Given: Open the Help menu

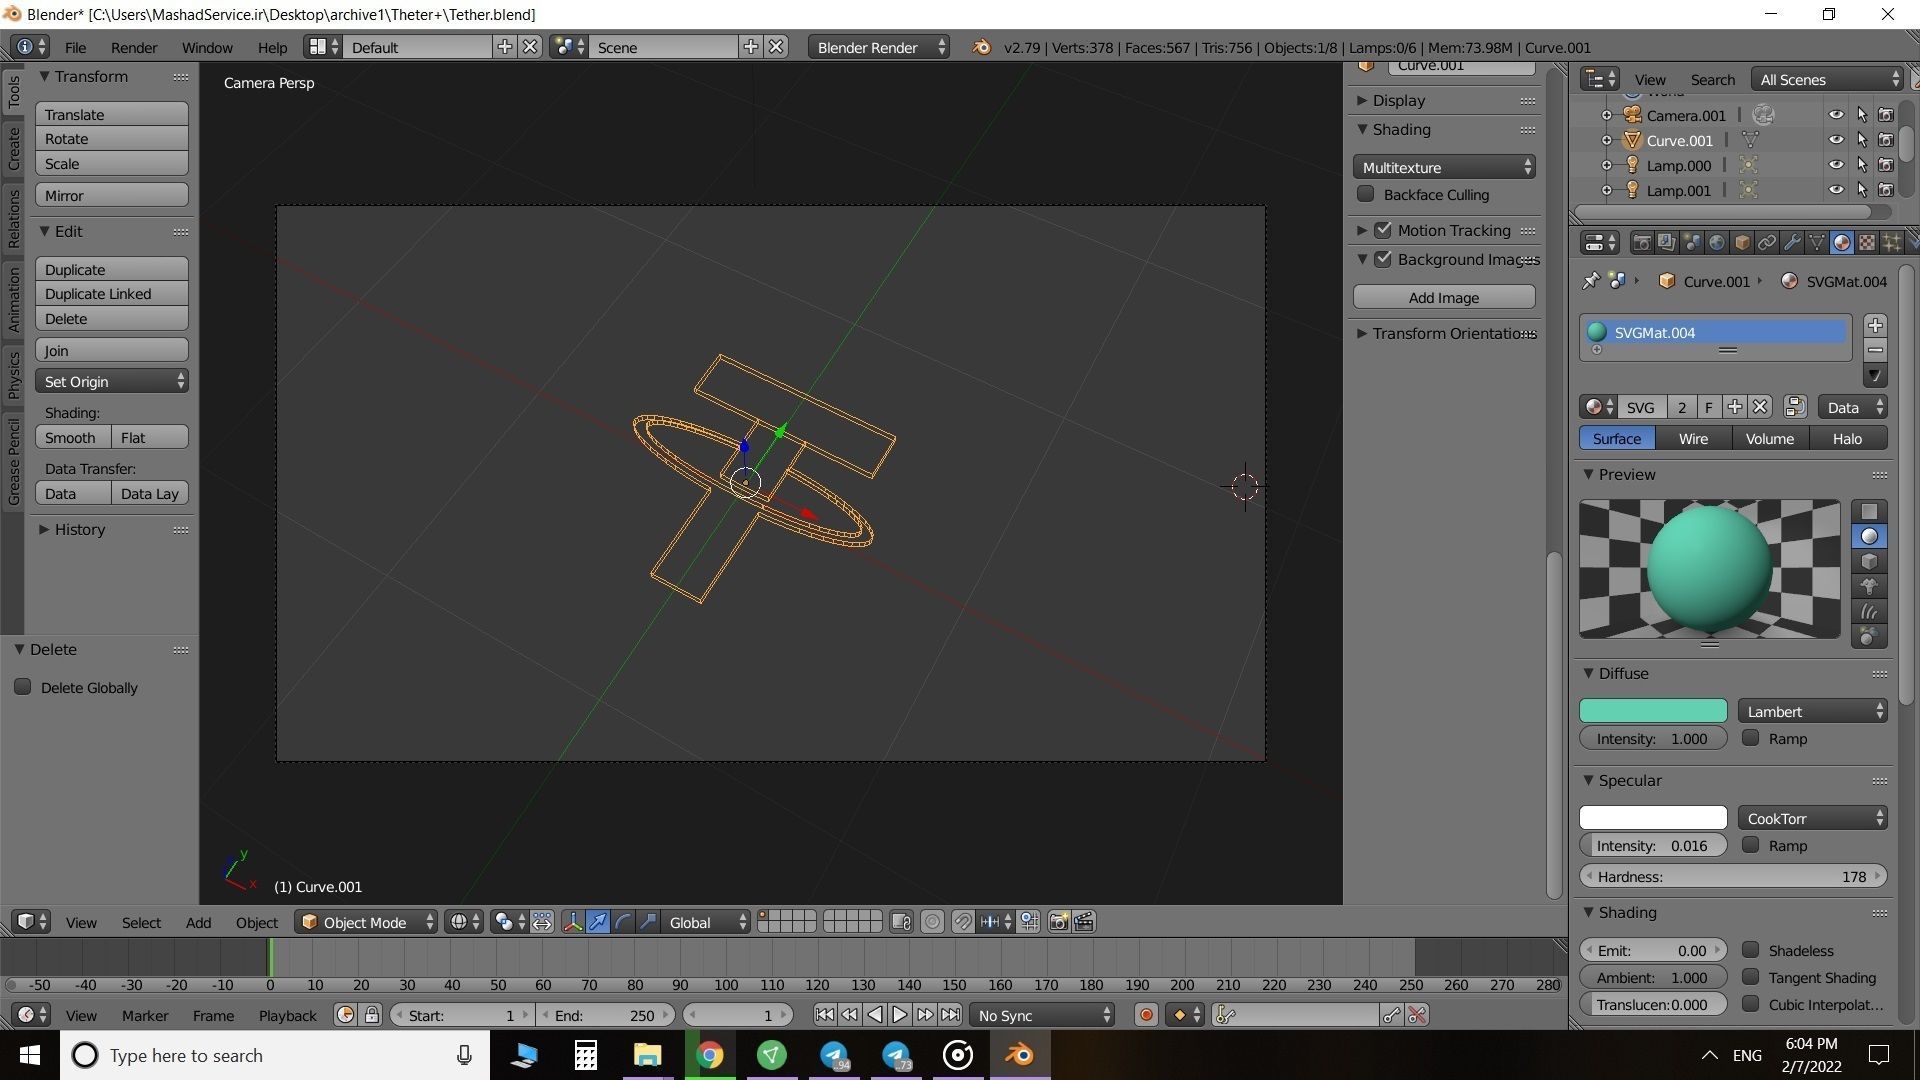Looking at the screenshot, I should [x=272, y=47].
